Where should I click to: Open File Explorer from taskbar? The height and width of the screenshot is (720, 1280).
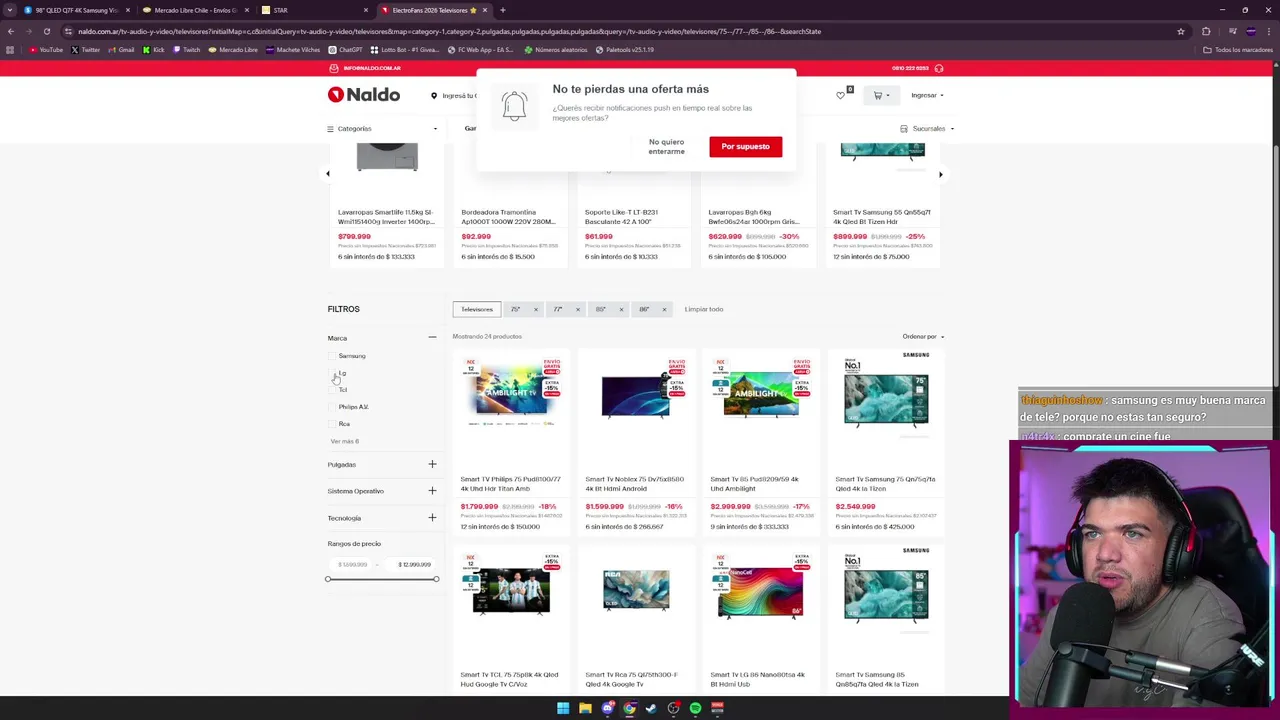(585, 708)
